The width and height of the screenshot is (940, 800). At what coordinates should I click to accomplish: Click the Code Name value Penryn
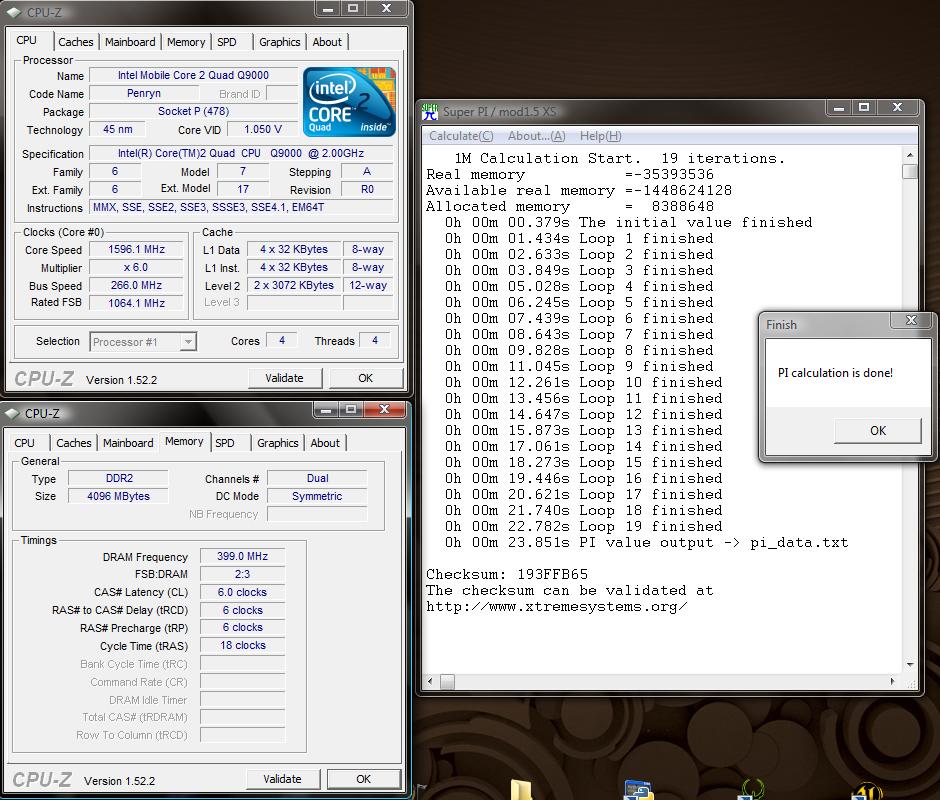pyautogui.click(x=144, y=93)
